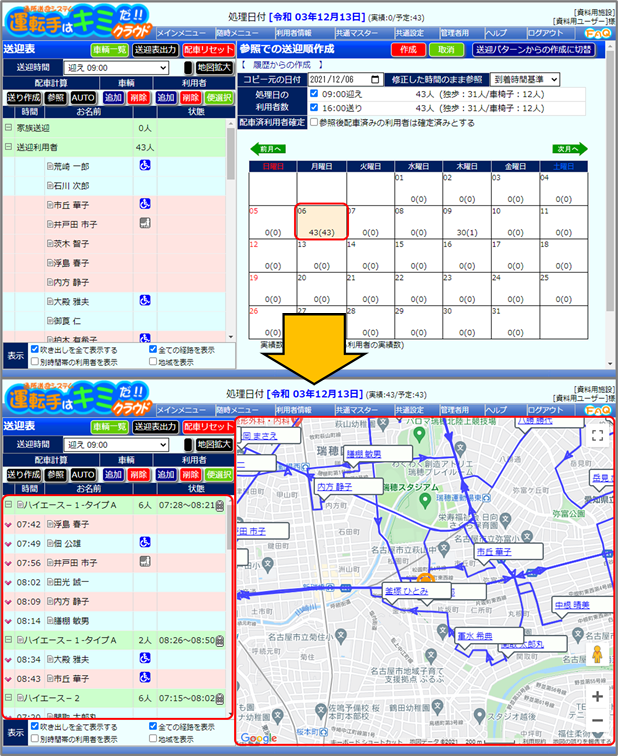Uncheck 16:00送り checkbox
This screenshot has width=618, height=756.
[x=314, y=108]
